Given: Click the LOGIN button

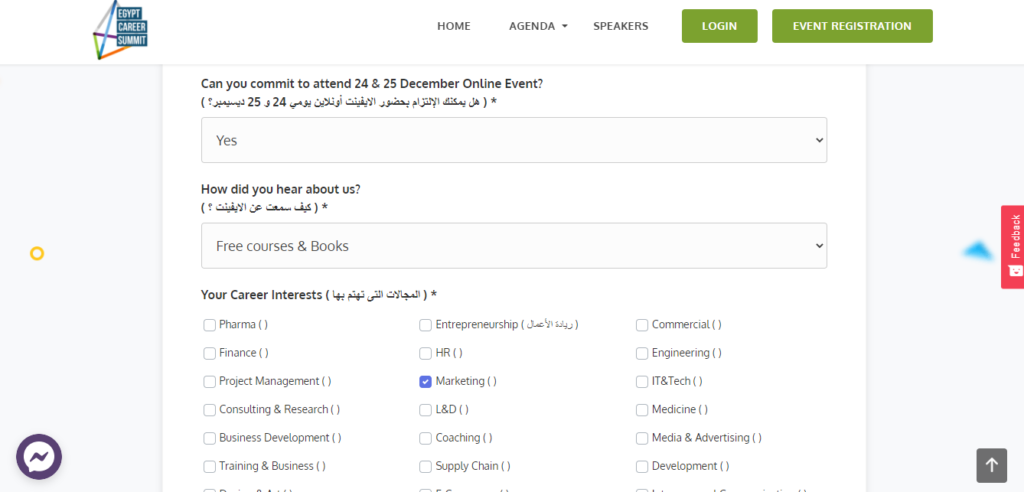Looking at the screenshot, I should tap(720, 26).
